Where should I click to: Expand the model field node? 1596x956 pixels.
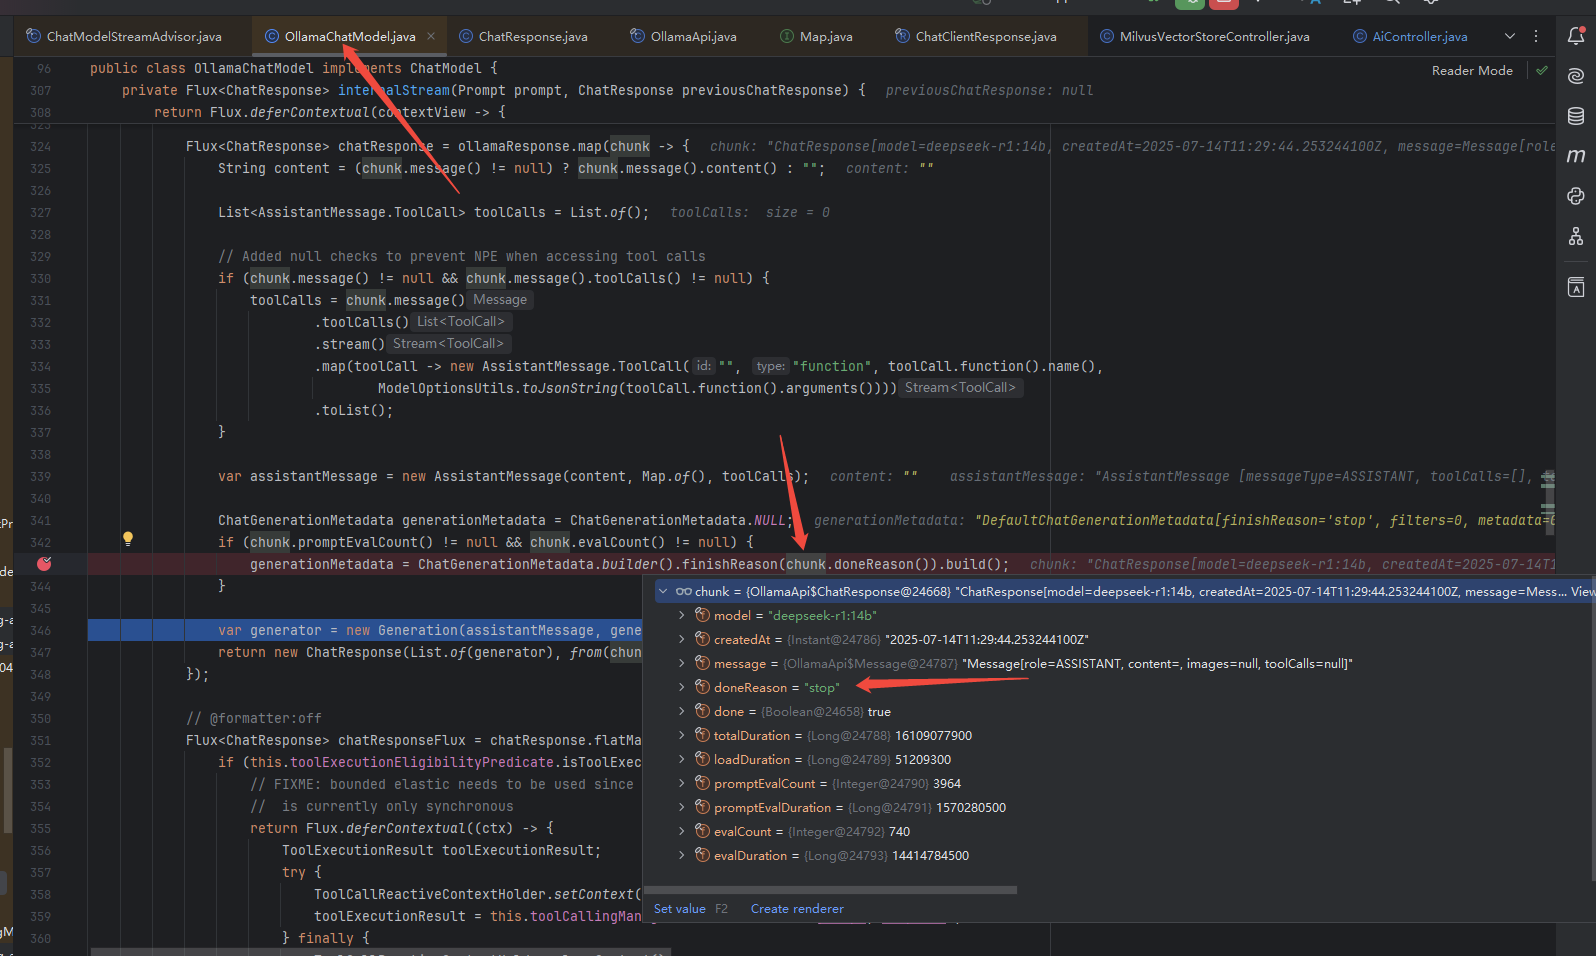[682, 616]
